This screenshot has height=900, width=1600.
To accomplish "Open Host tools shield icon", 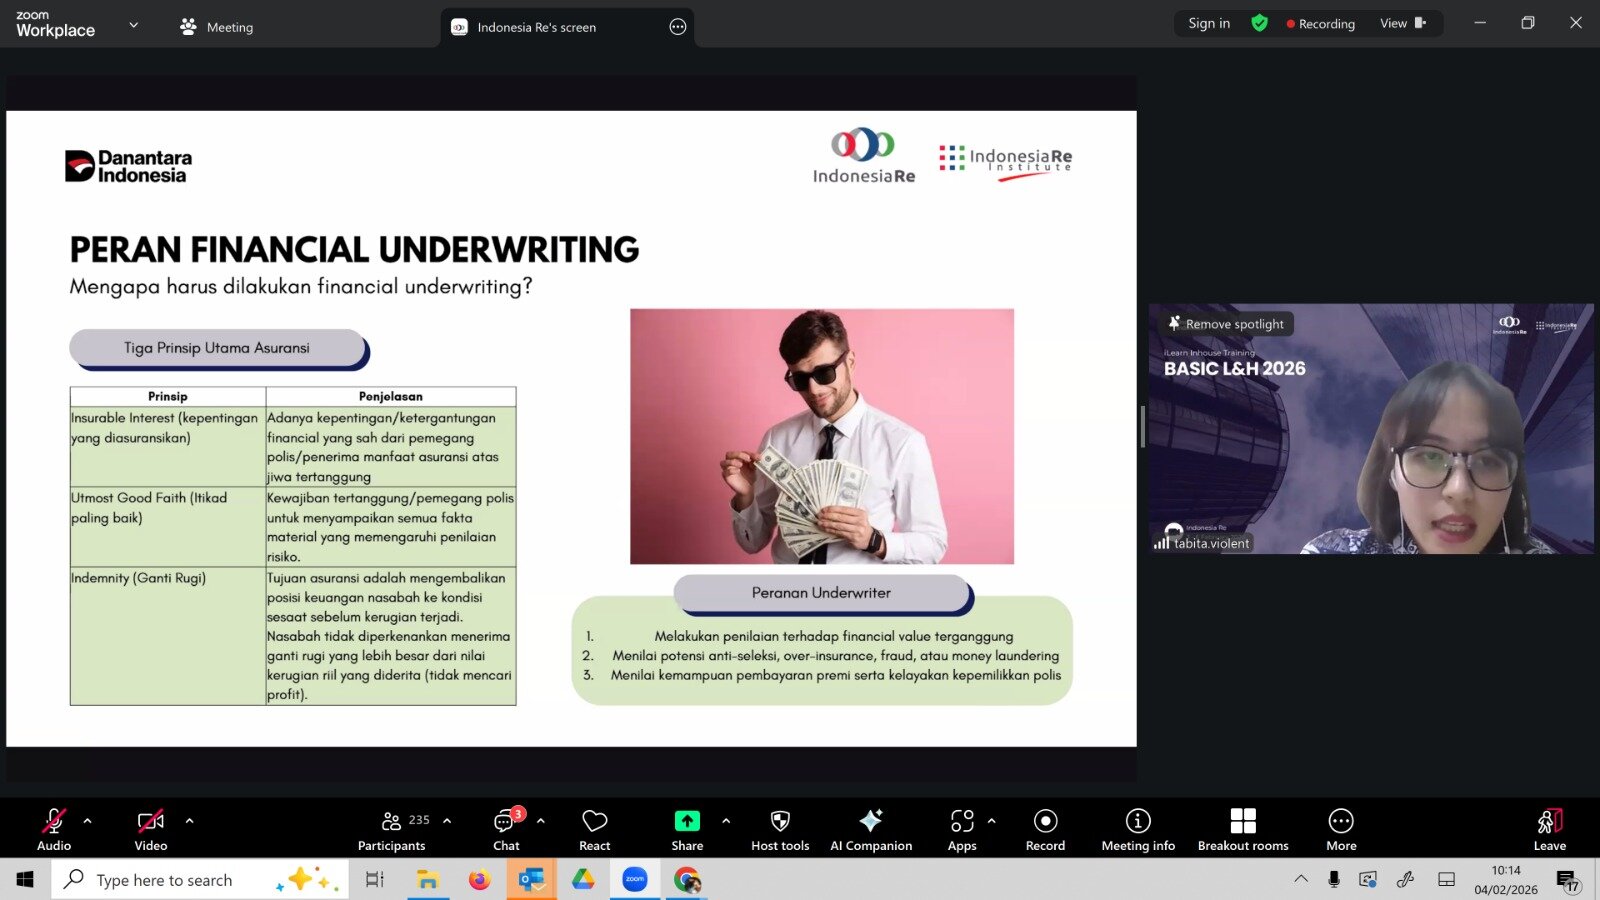I will click(780, 829).
